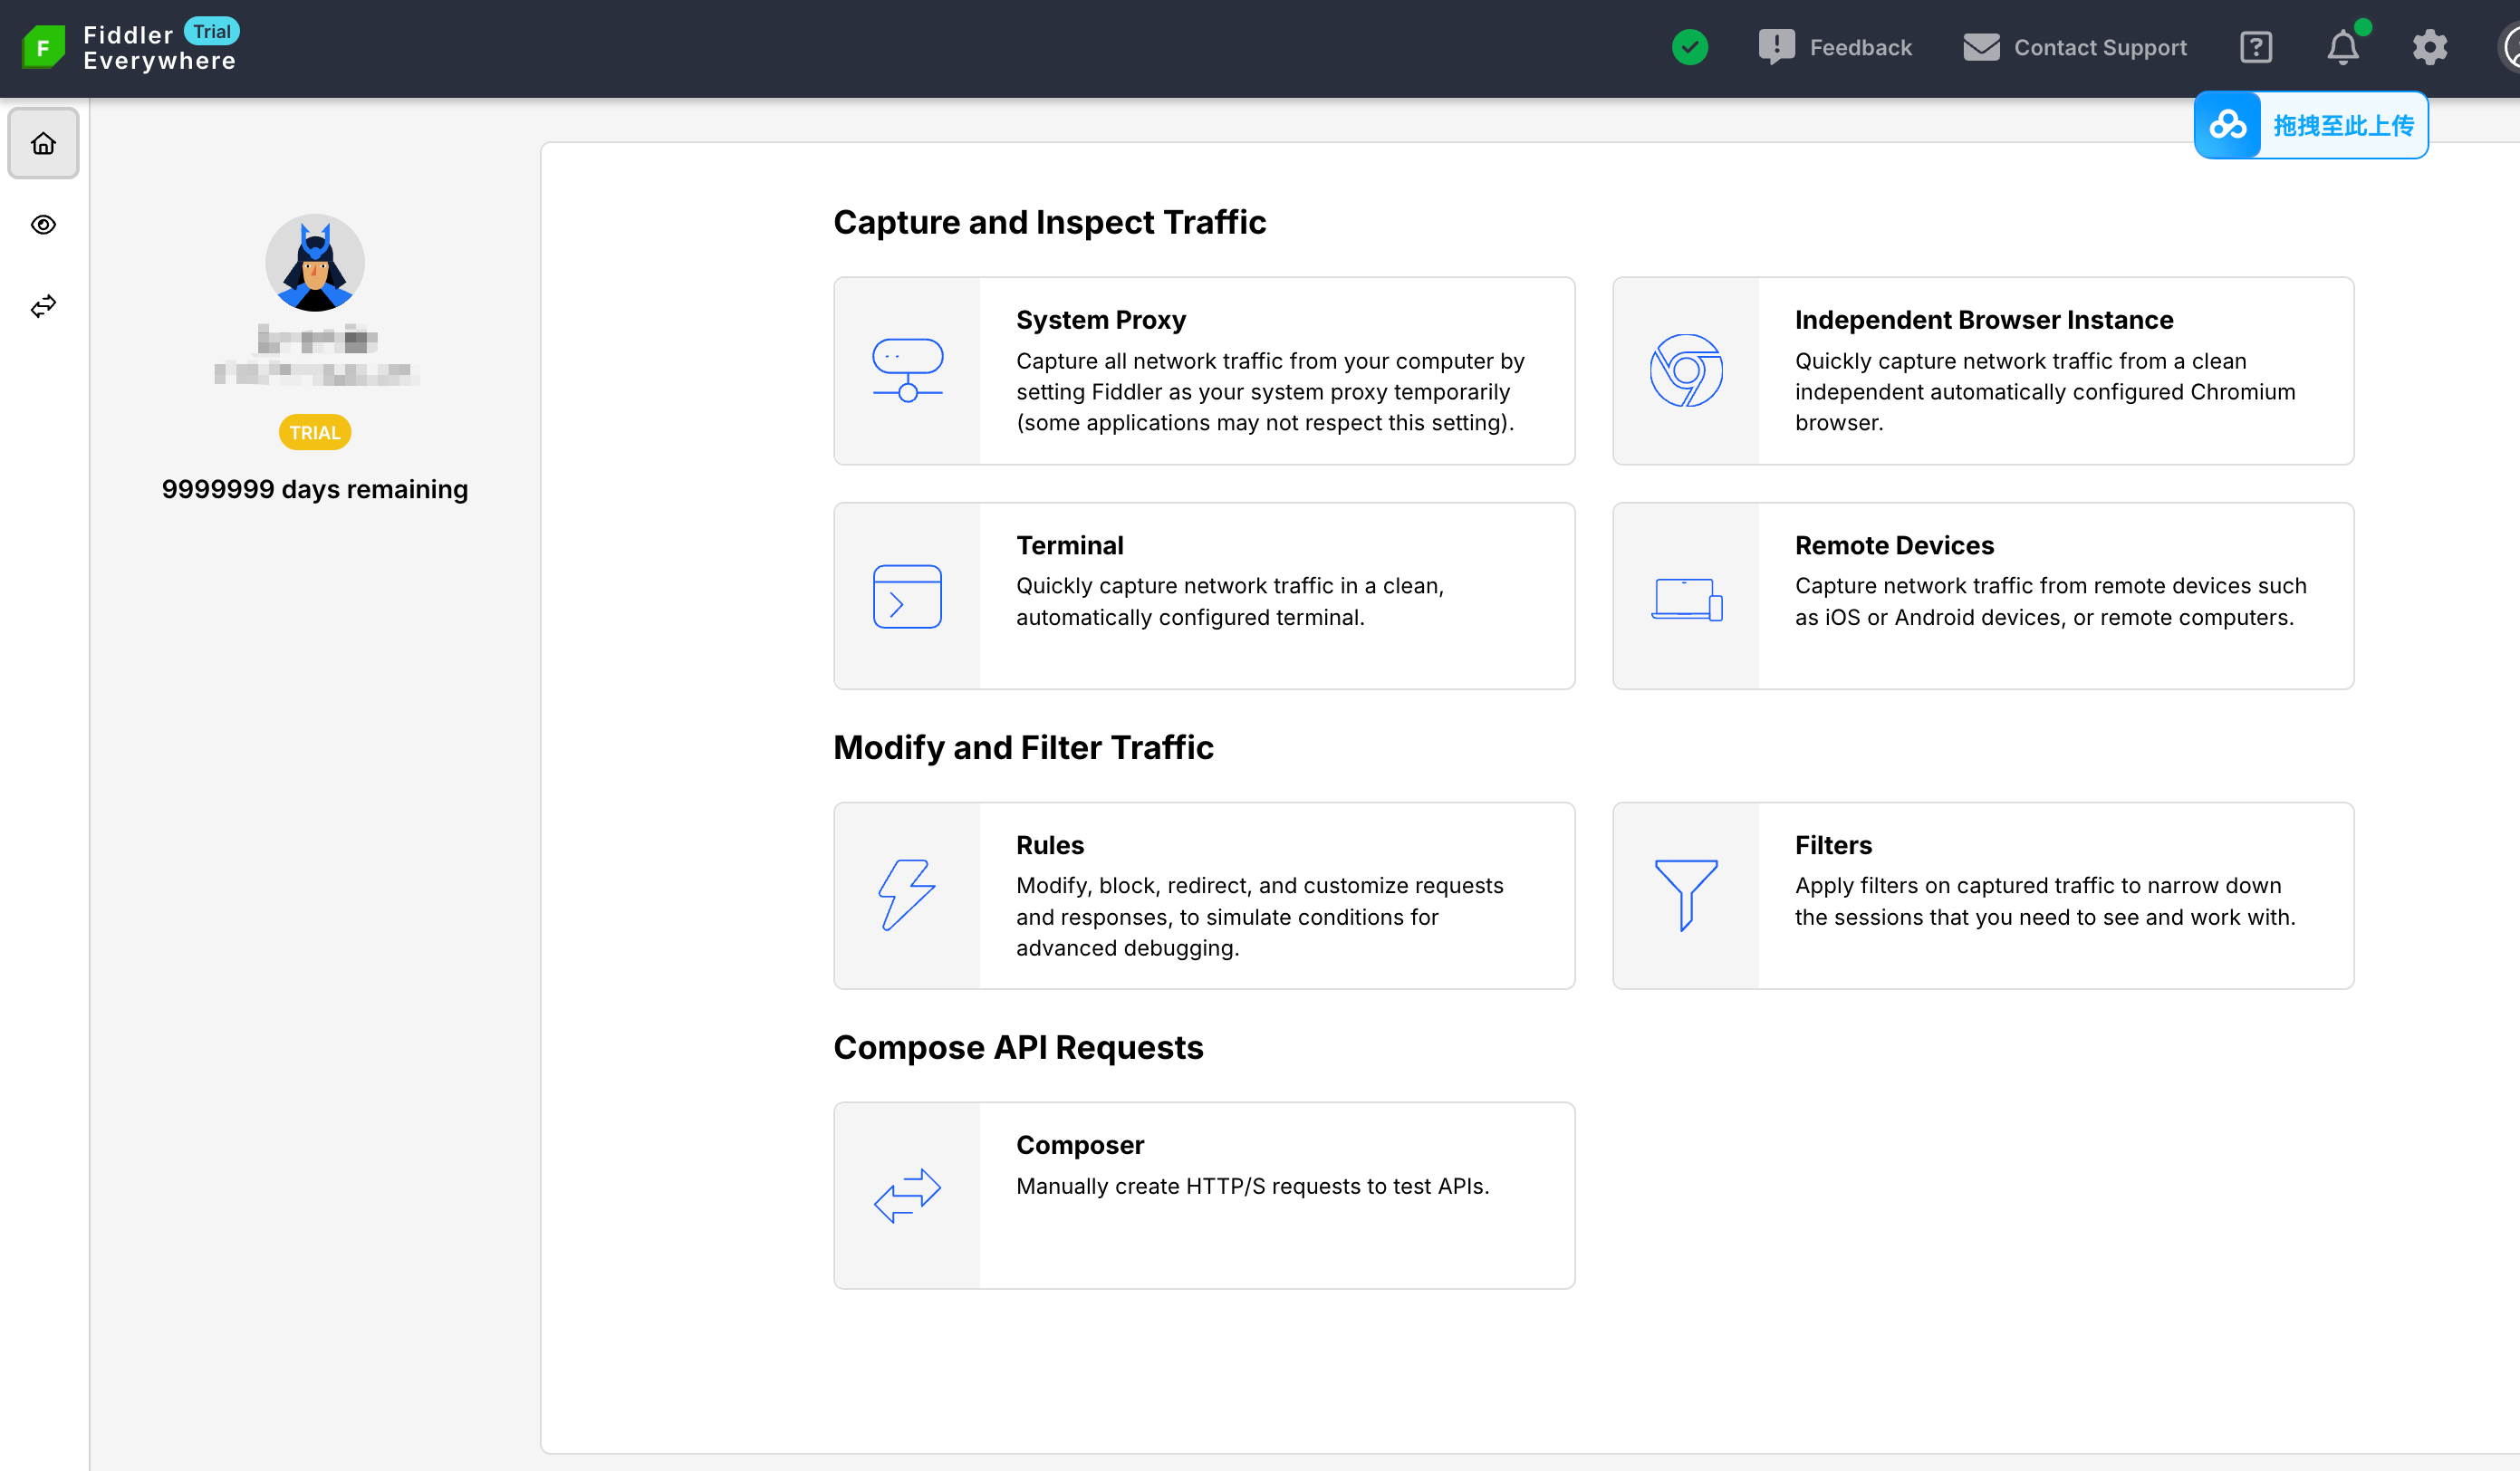This screenshot has height=1471, width=2520.
Task: Open the settings gear
Action: [2429, 47]
